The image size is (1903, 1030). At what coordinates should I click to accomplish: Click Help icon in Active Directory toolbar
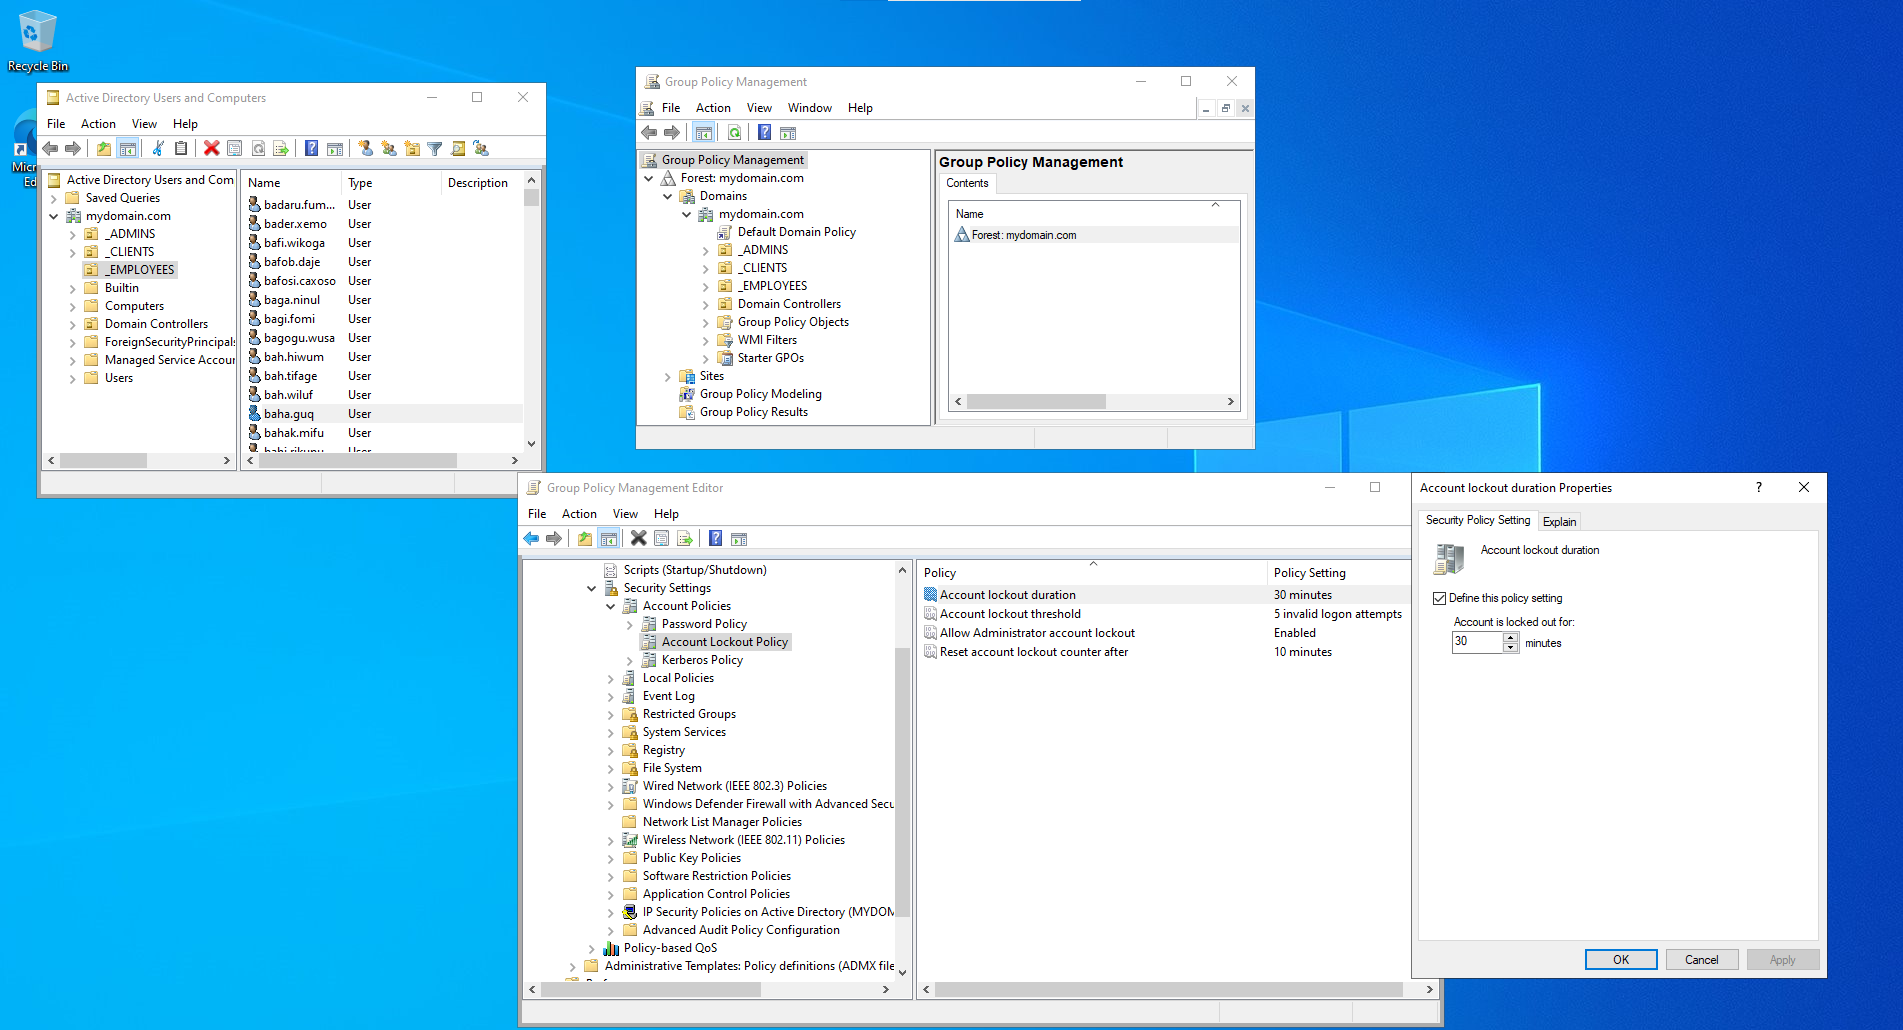pos(312,149)
